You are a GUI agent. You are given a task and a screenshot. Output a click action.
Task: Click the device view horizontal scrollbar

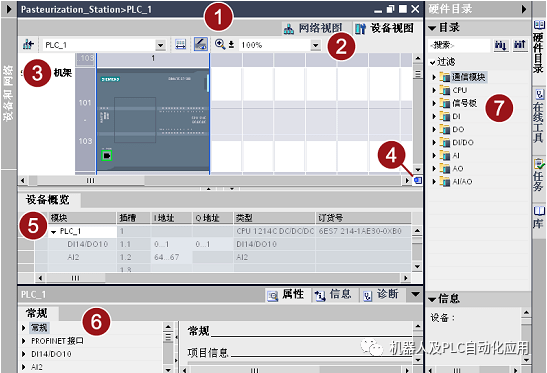tap(215, 180)
